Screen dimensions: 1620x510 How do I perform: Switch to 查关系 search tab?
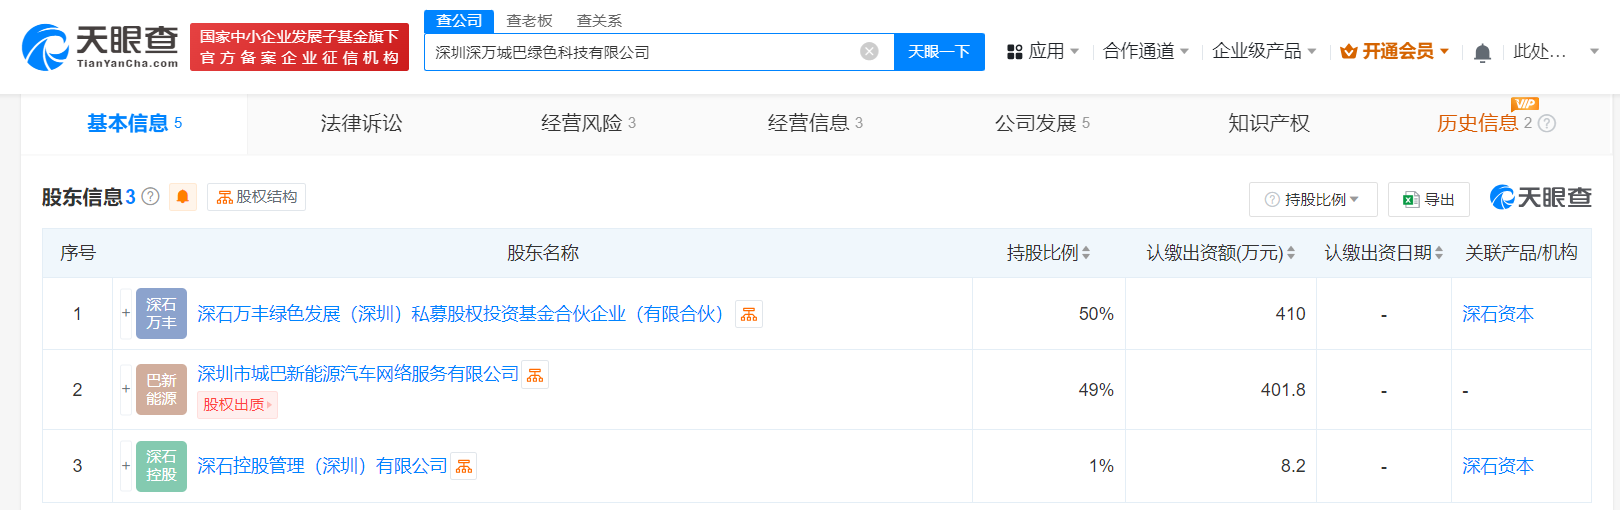tap(599, 20)
